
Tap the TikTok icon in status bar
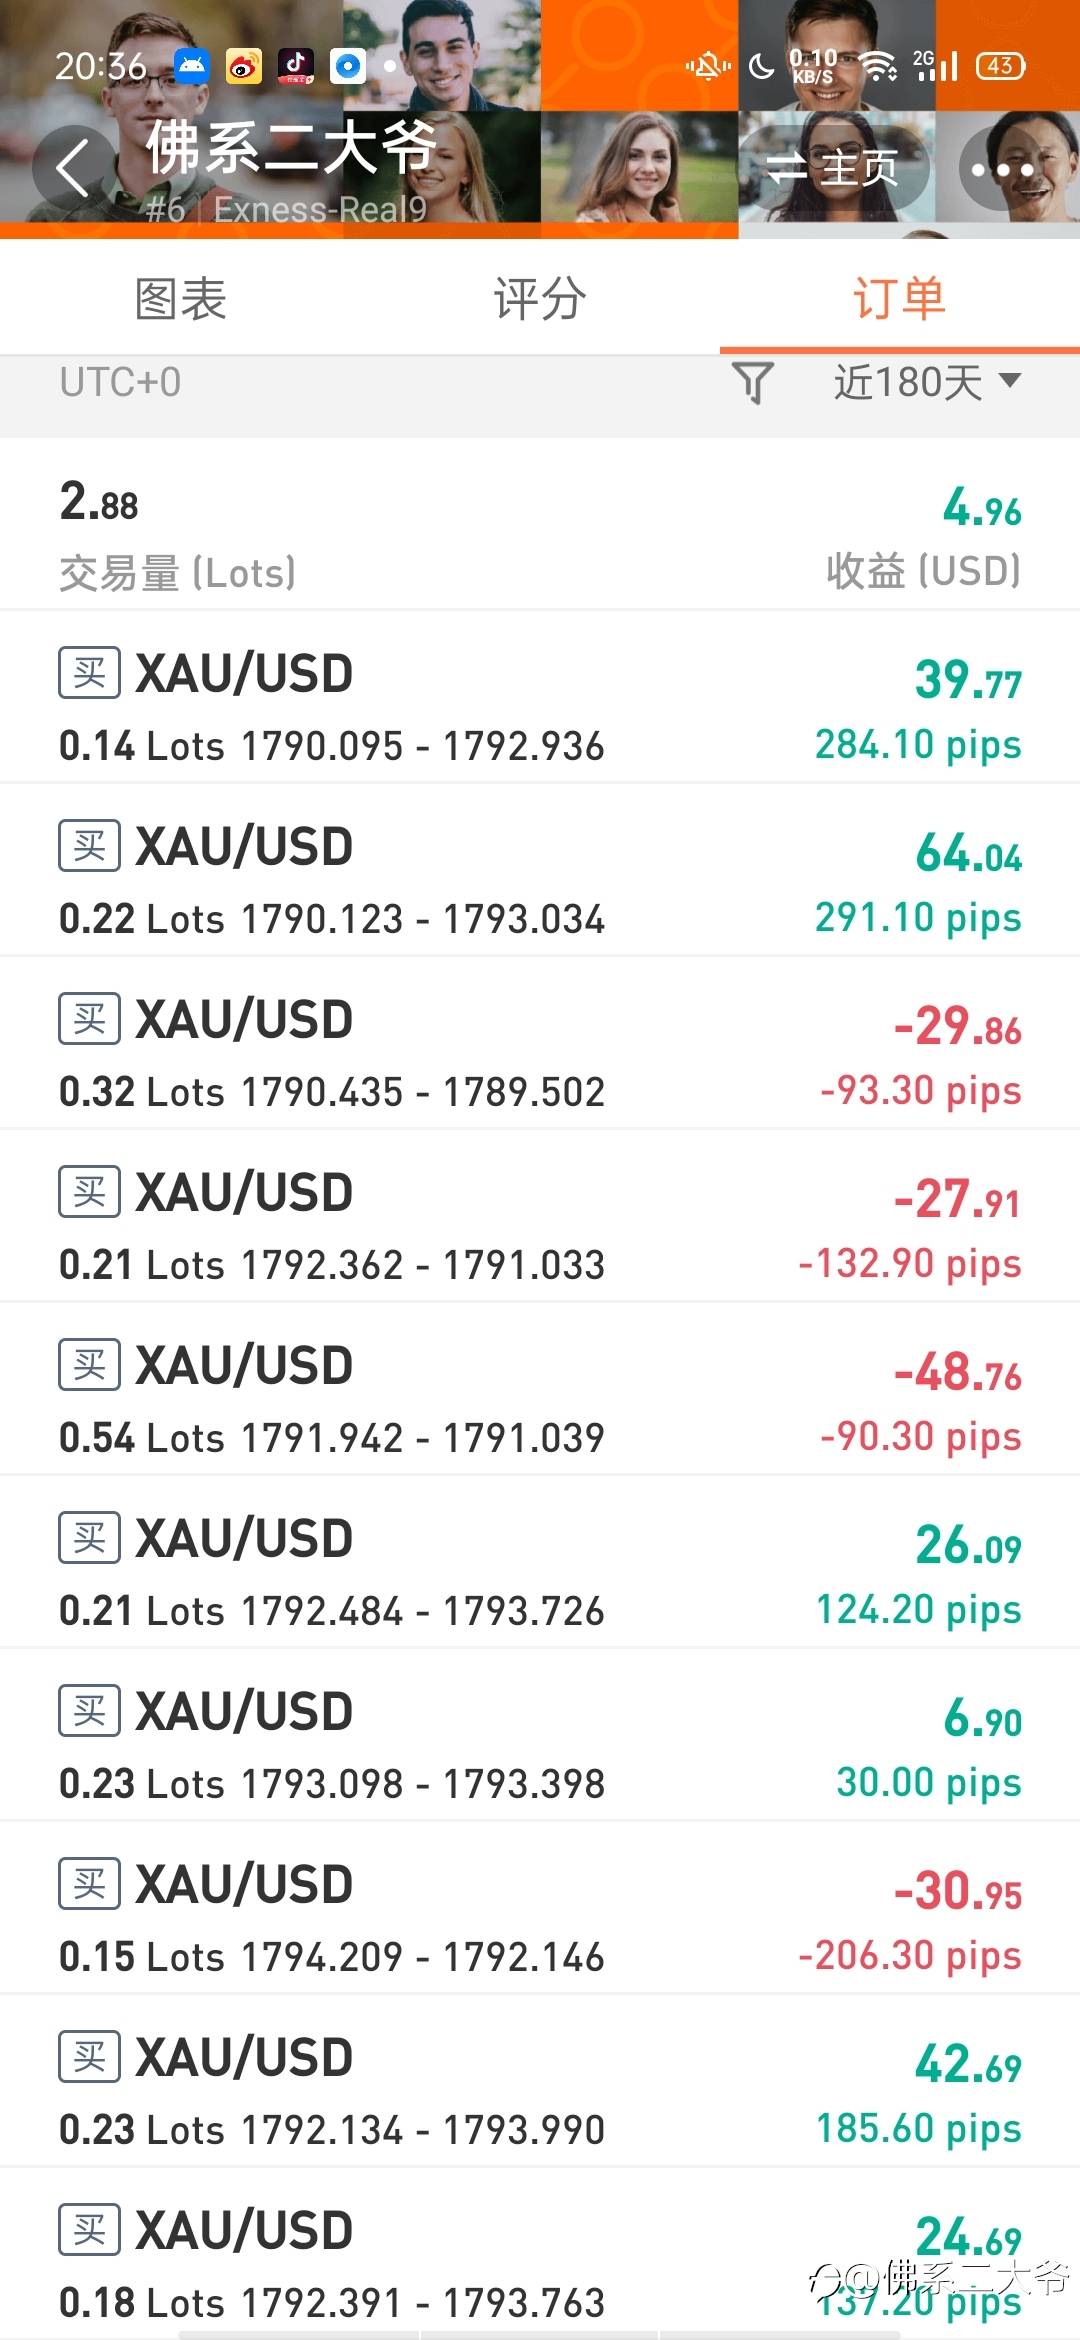click(295, 66)
